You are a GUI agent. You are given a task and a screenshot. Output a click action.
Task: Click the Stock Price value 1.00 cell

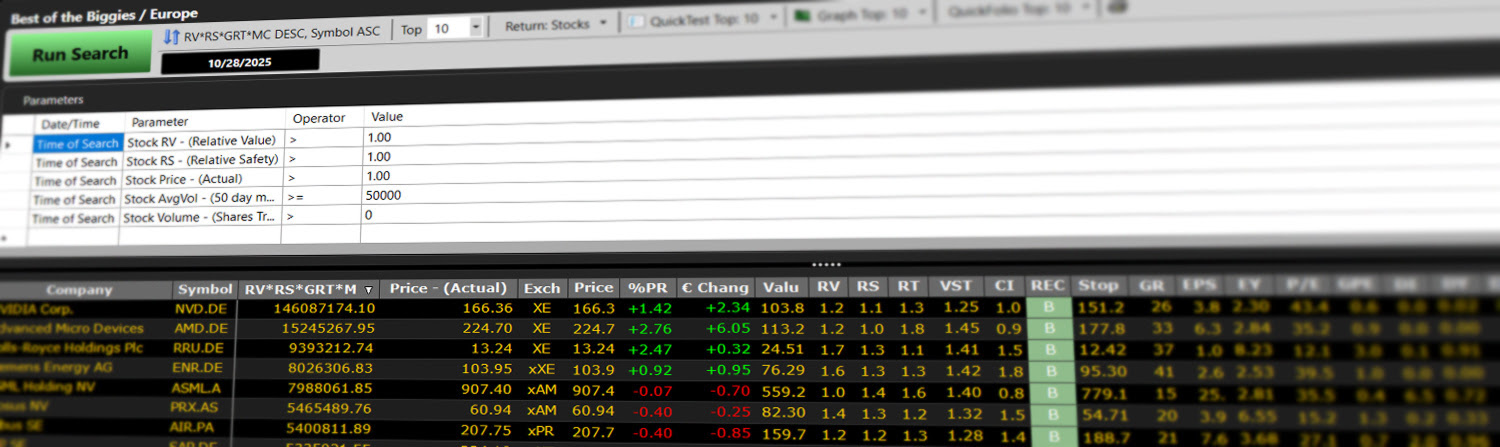tap(382, 176)
